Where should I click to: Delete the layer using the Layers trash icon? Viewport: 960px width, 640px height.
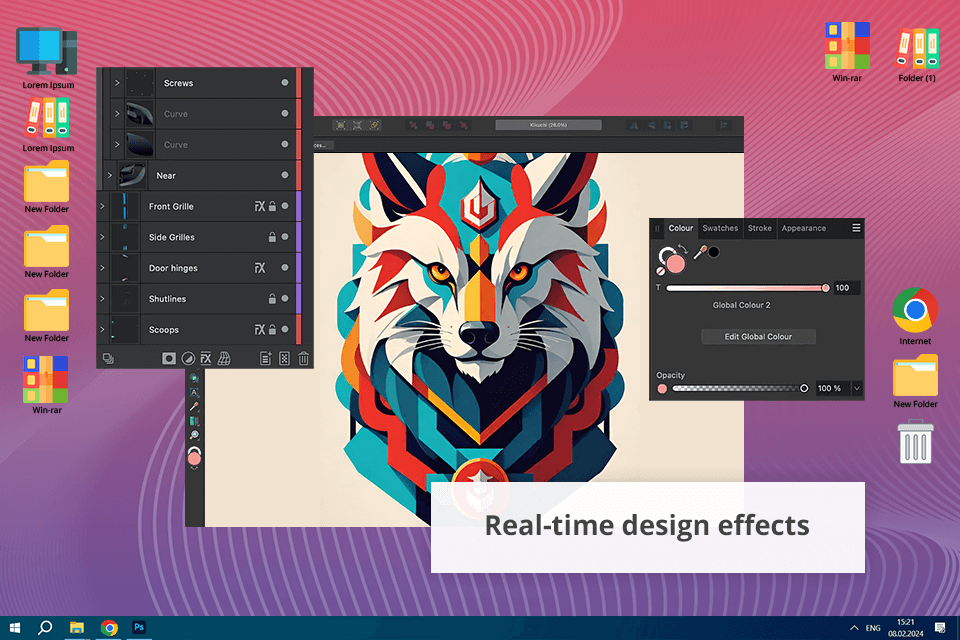[304, 358]
